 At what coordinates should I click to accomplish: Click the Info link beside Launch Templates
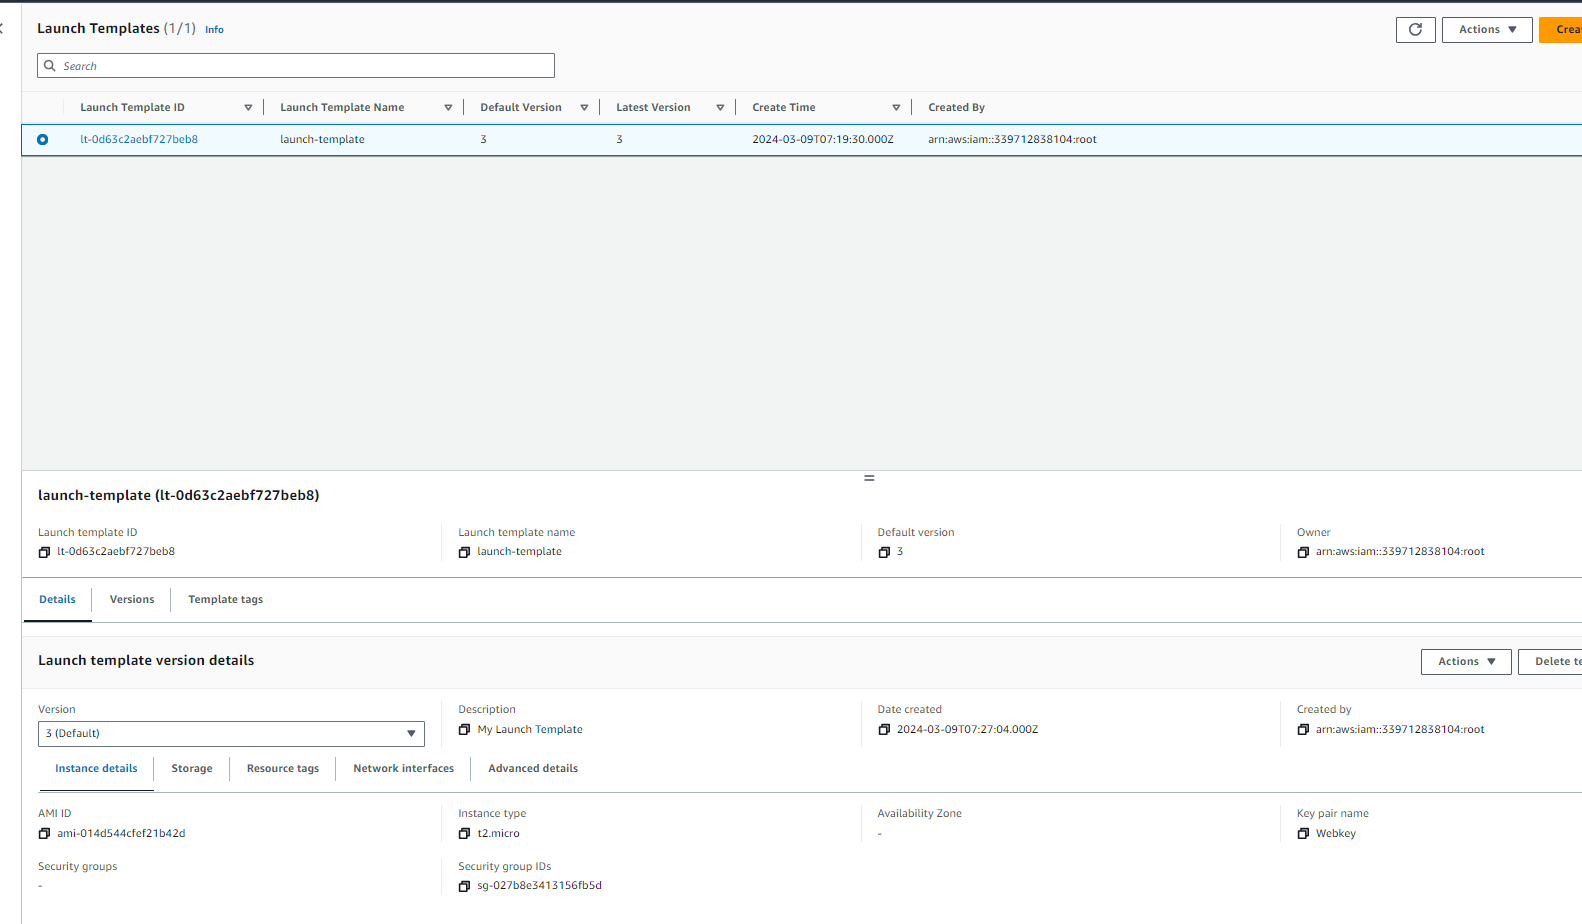(214, 30)
